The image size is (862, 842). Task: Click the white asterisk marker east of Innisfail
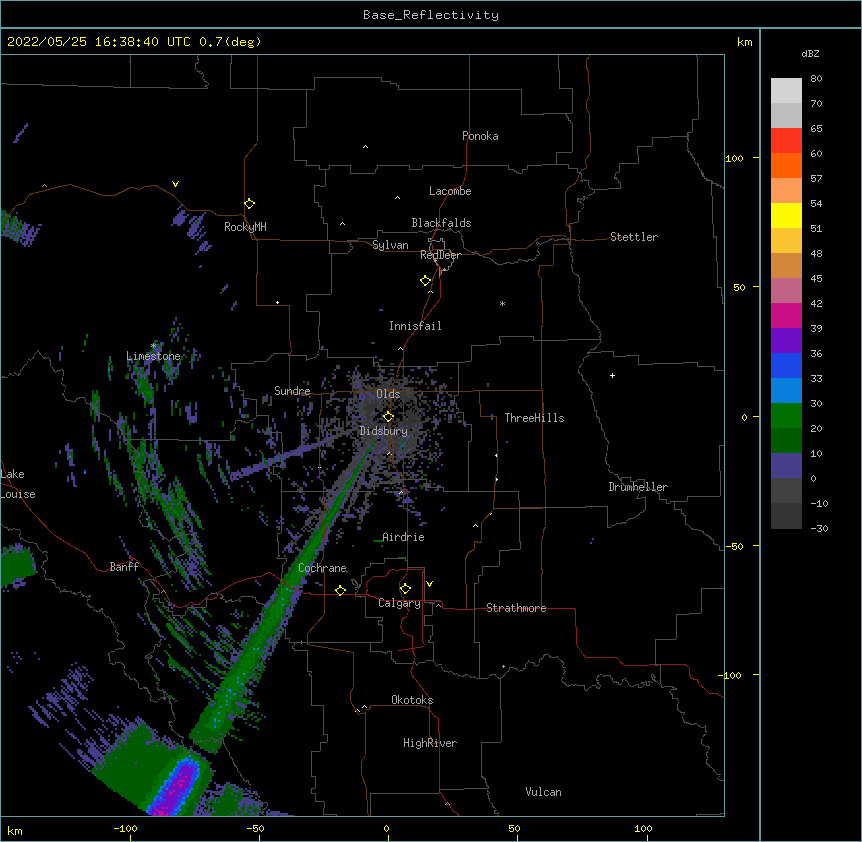[x=502, y=303]
